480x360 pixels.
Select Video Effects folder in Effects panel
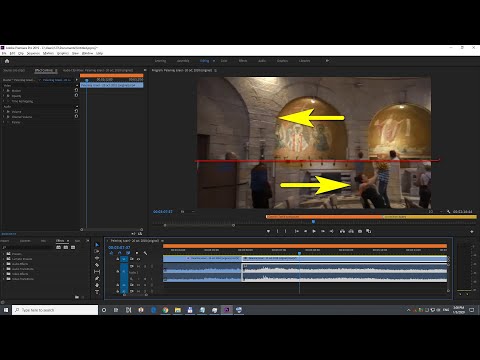point(20,274)
